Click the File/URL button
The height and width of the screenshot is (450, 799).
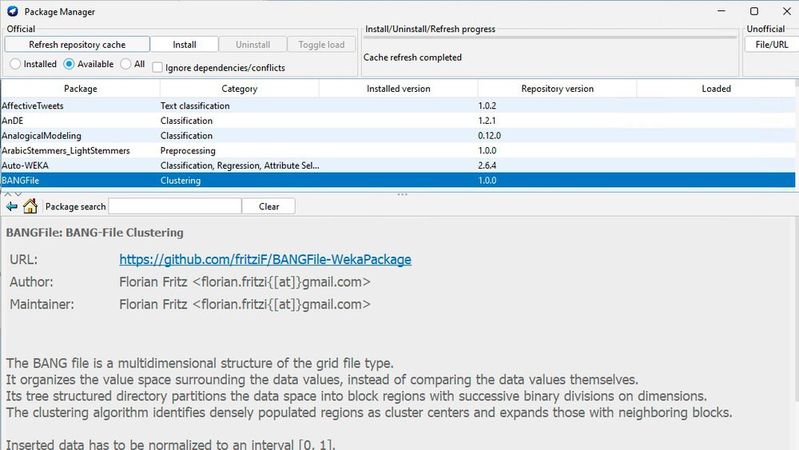pyautogui.click(x=771, y=44)
